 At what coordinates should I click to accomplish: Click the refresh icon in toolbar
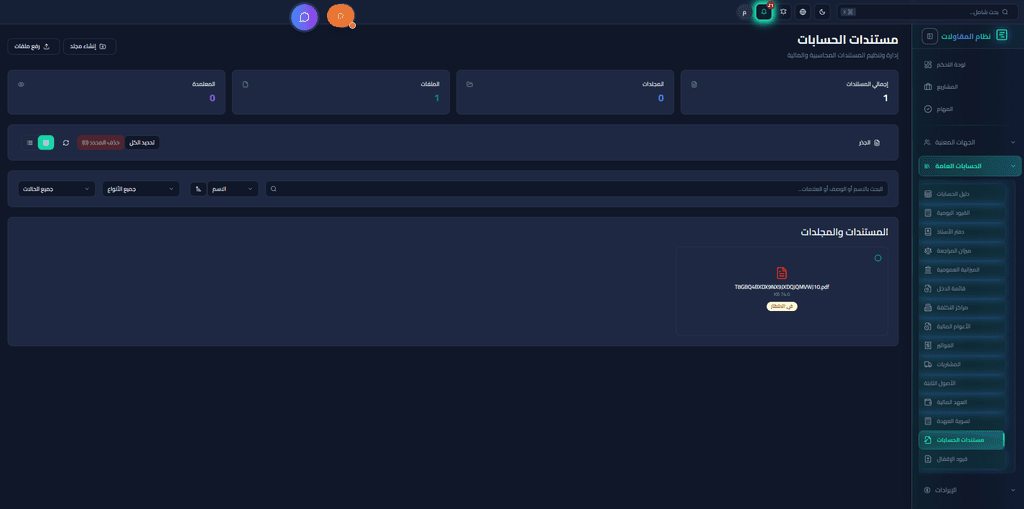(66, 142)
